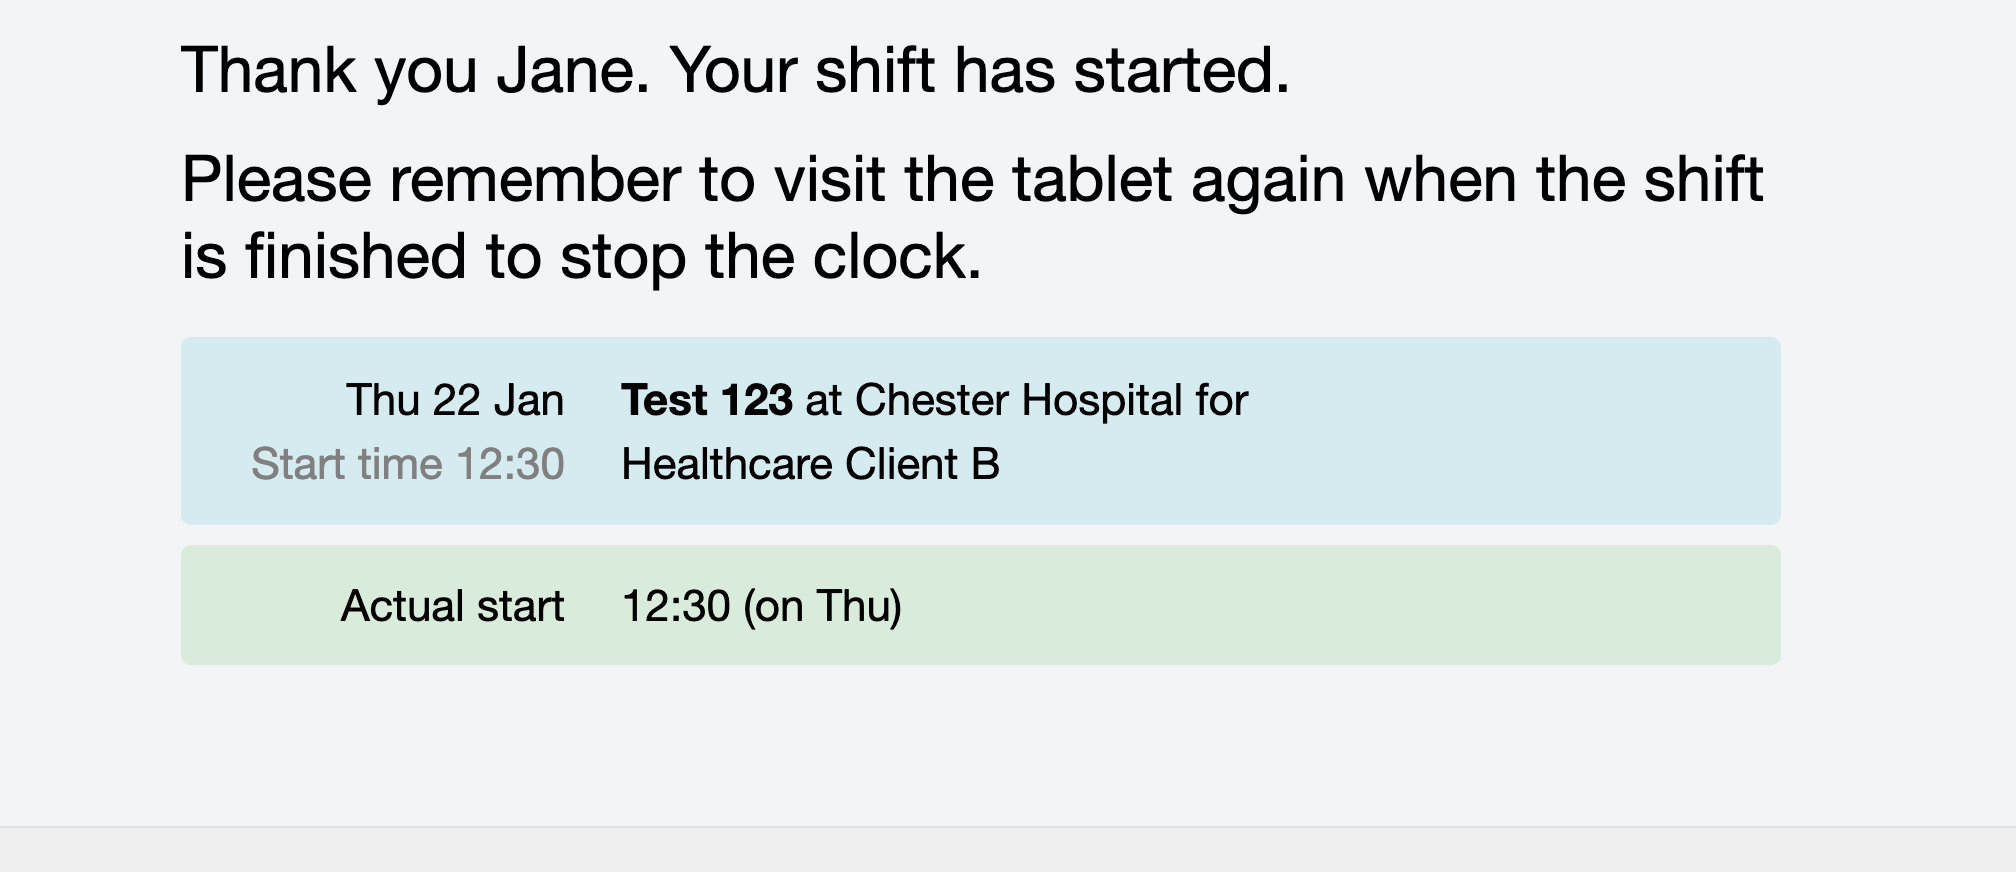2016x872 pixels.
Task: Click the "12:30 (on Thu)" actual start value
Action: 761,606
